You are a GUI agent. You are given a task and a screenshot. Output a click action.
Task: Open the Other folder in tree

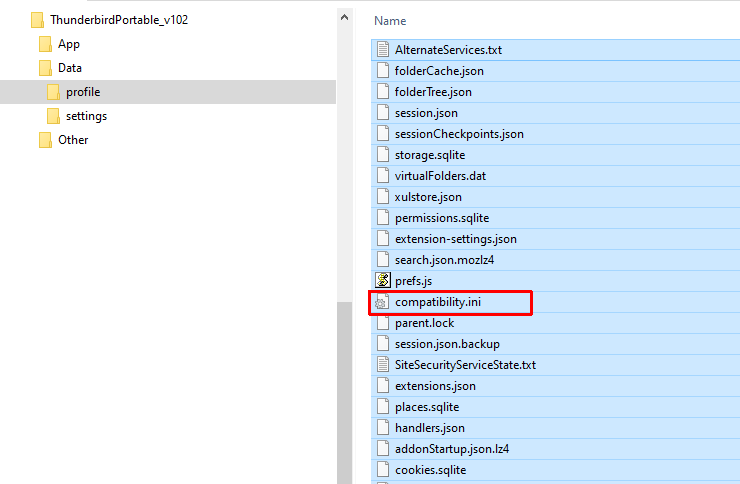73,140
